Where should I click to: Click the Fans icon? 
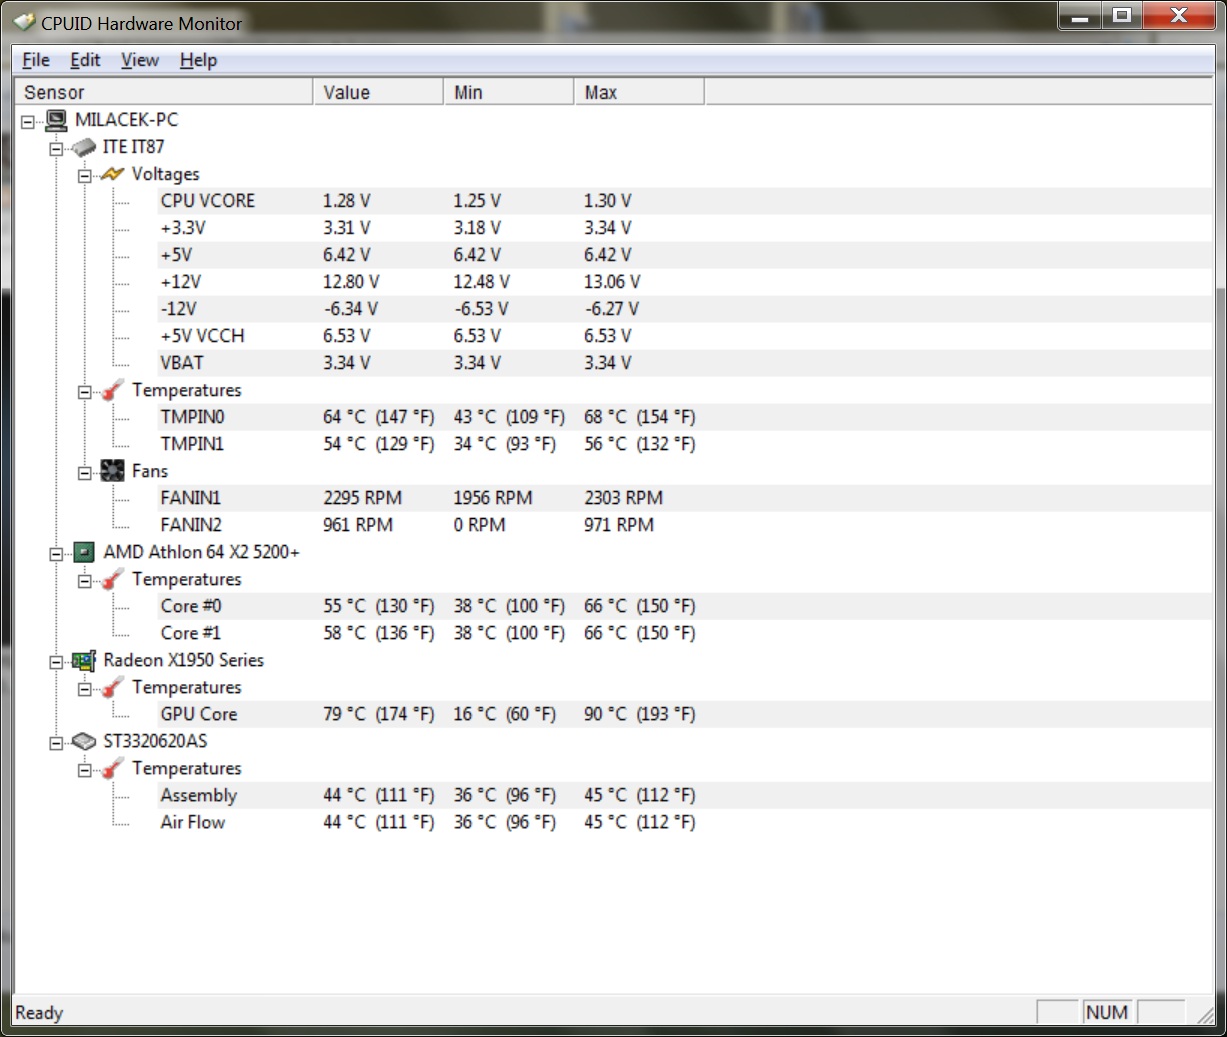112,471
